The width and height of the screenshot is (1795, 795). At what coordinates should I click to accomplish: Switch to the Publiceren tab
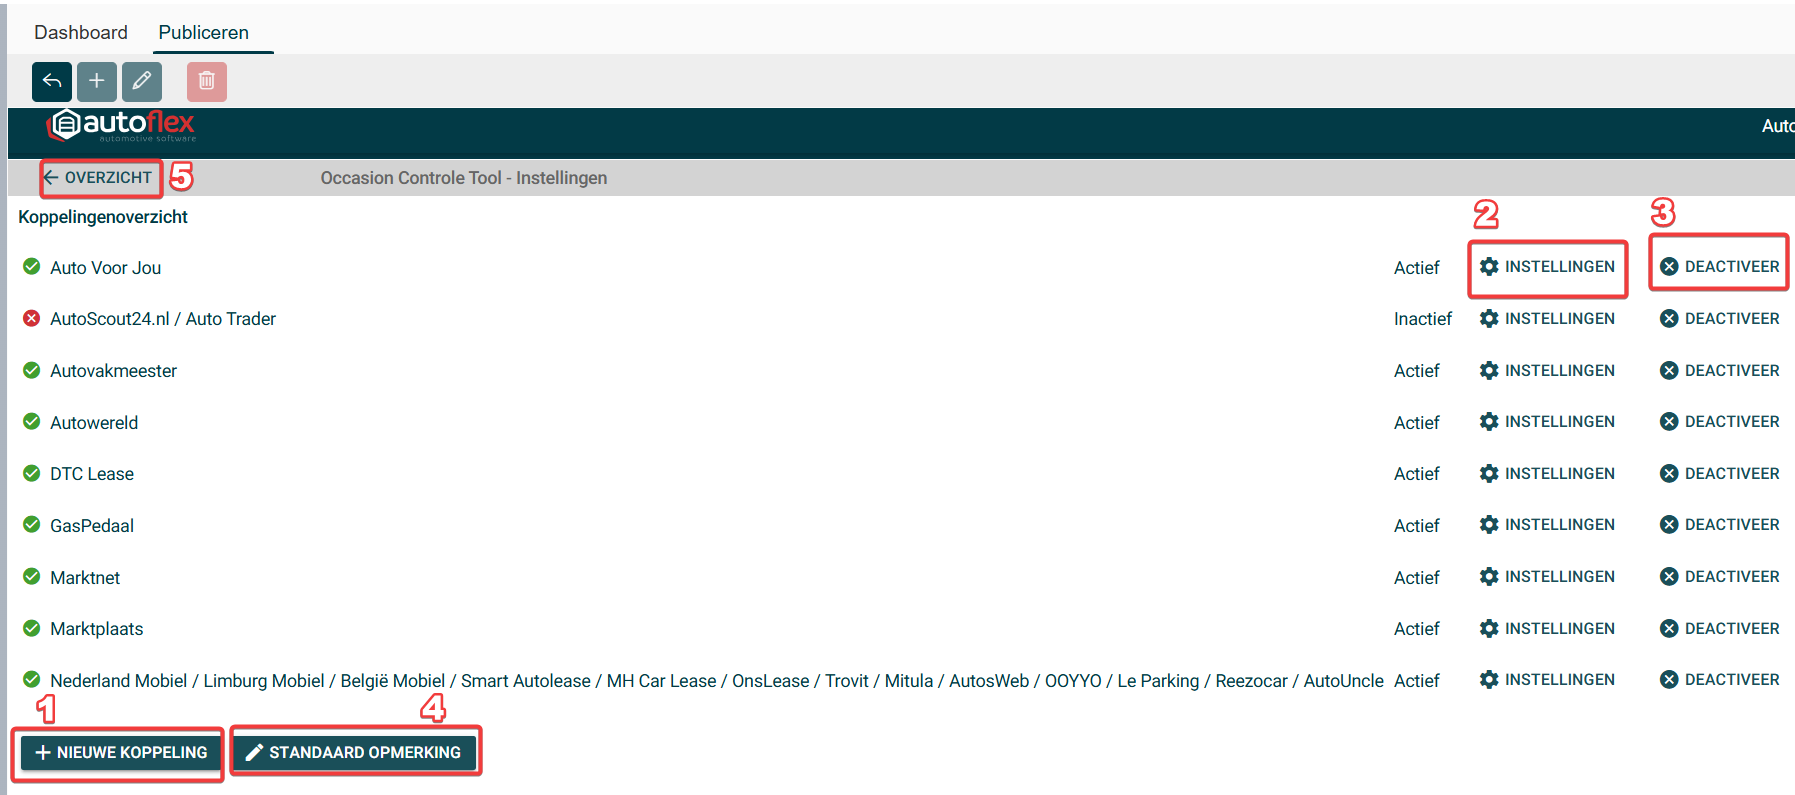click(x=203, y=32)
